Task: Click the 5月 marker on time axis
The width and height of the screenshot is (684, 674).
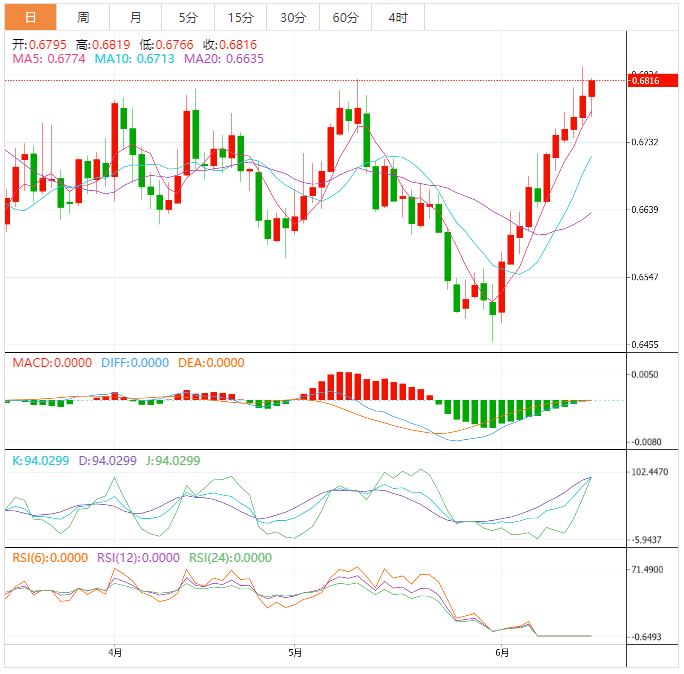Action: (x=294, y=654)
